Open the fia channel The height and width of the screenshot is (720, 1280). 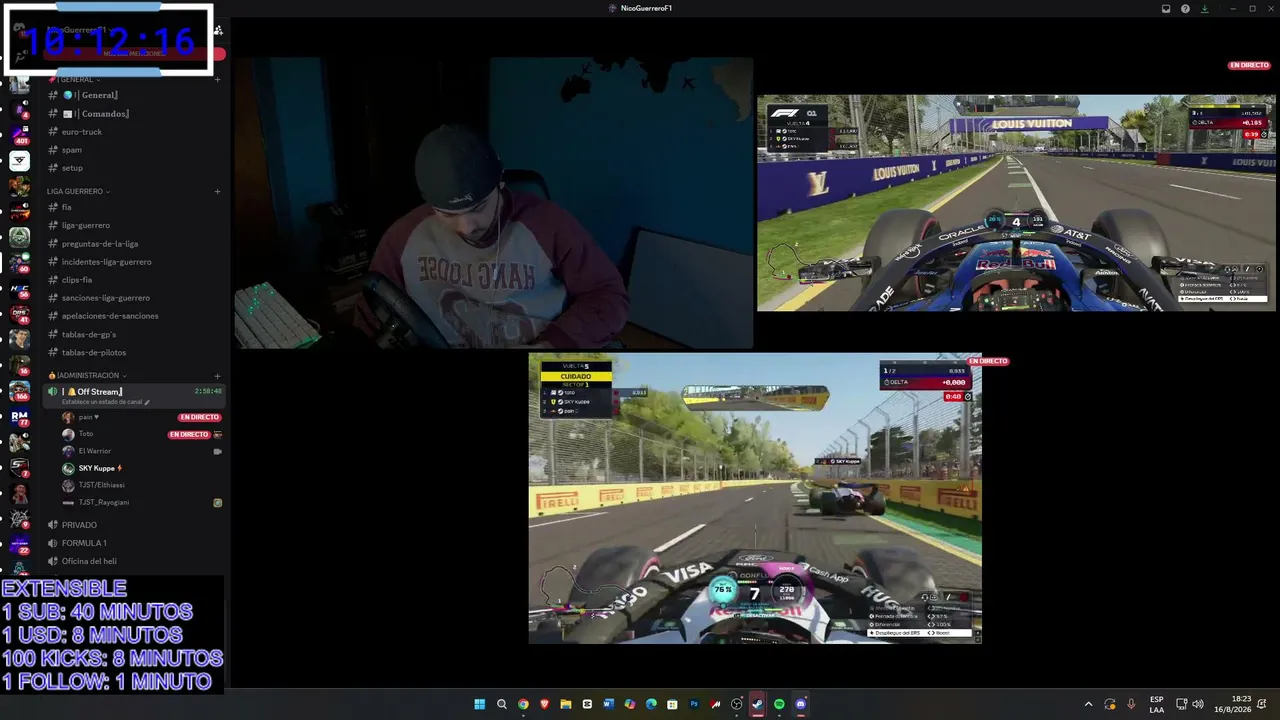click(x=134, y=207)
